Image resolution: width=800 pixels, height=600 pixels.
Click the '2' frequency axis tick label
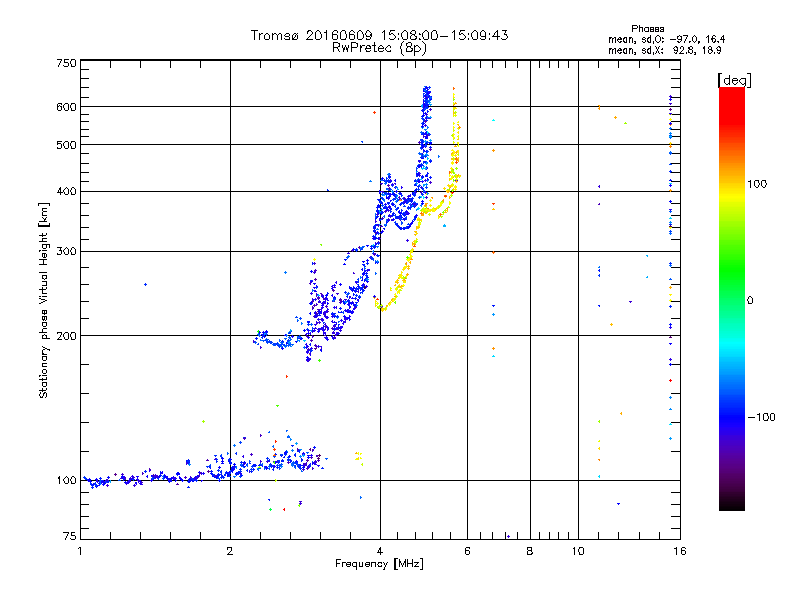coord(230,551)
